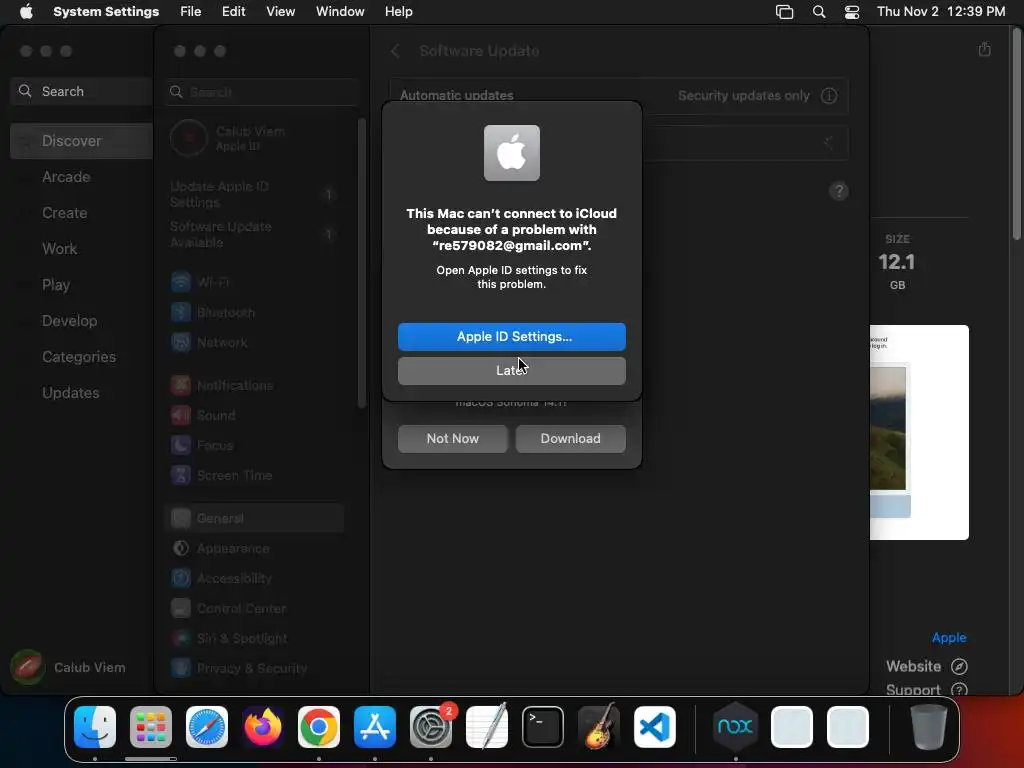
Task: Open Notifications settings icon
Action: (181, 385)
